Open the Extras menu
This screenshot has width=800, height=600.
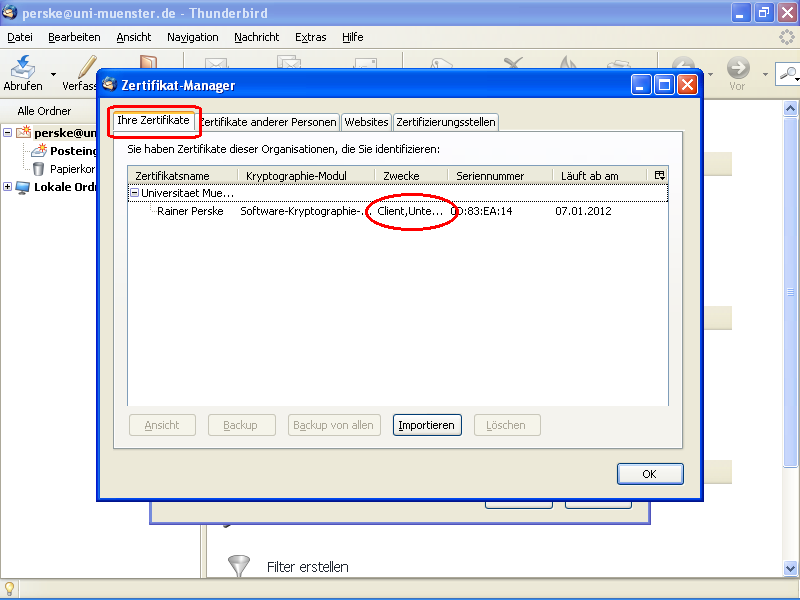pyautogui.click(x=310, y=37)
